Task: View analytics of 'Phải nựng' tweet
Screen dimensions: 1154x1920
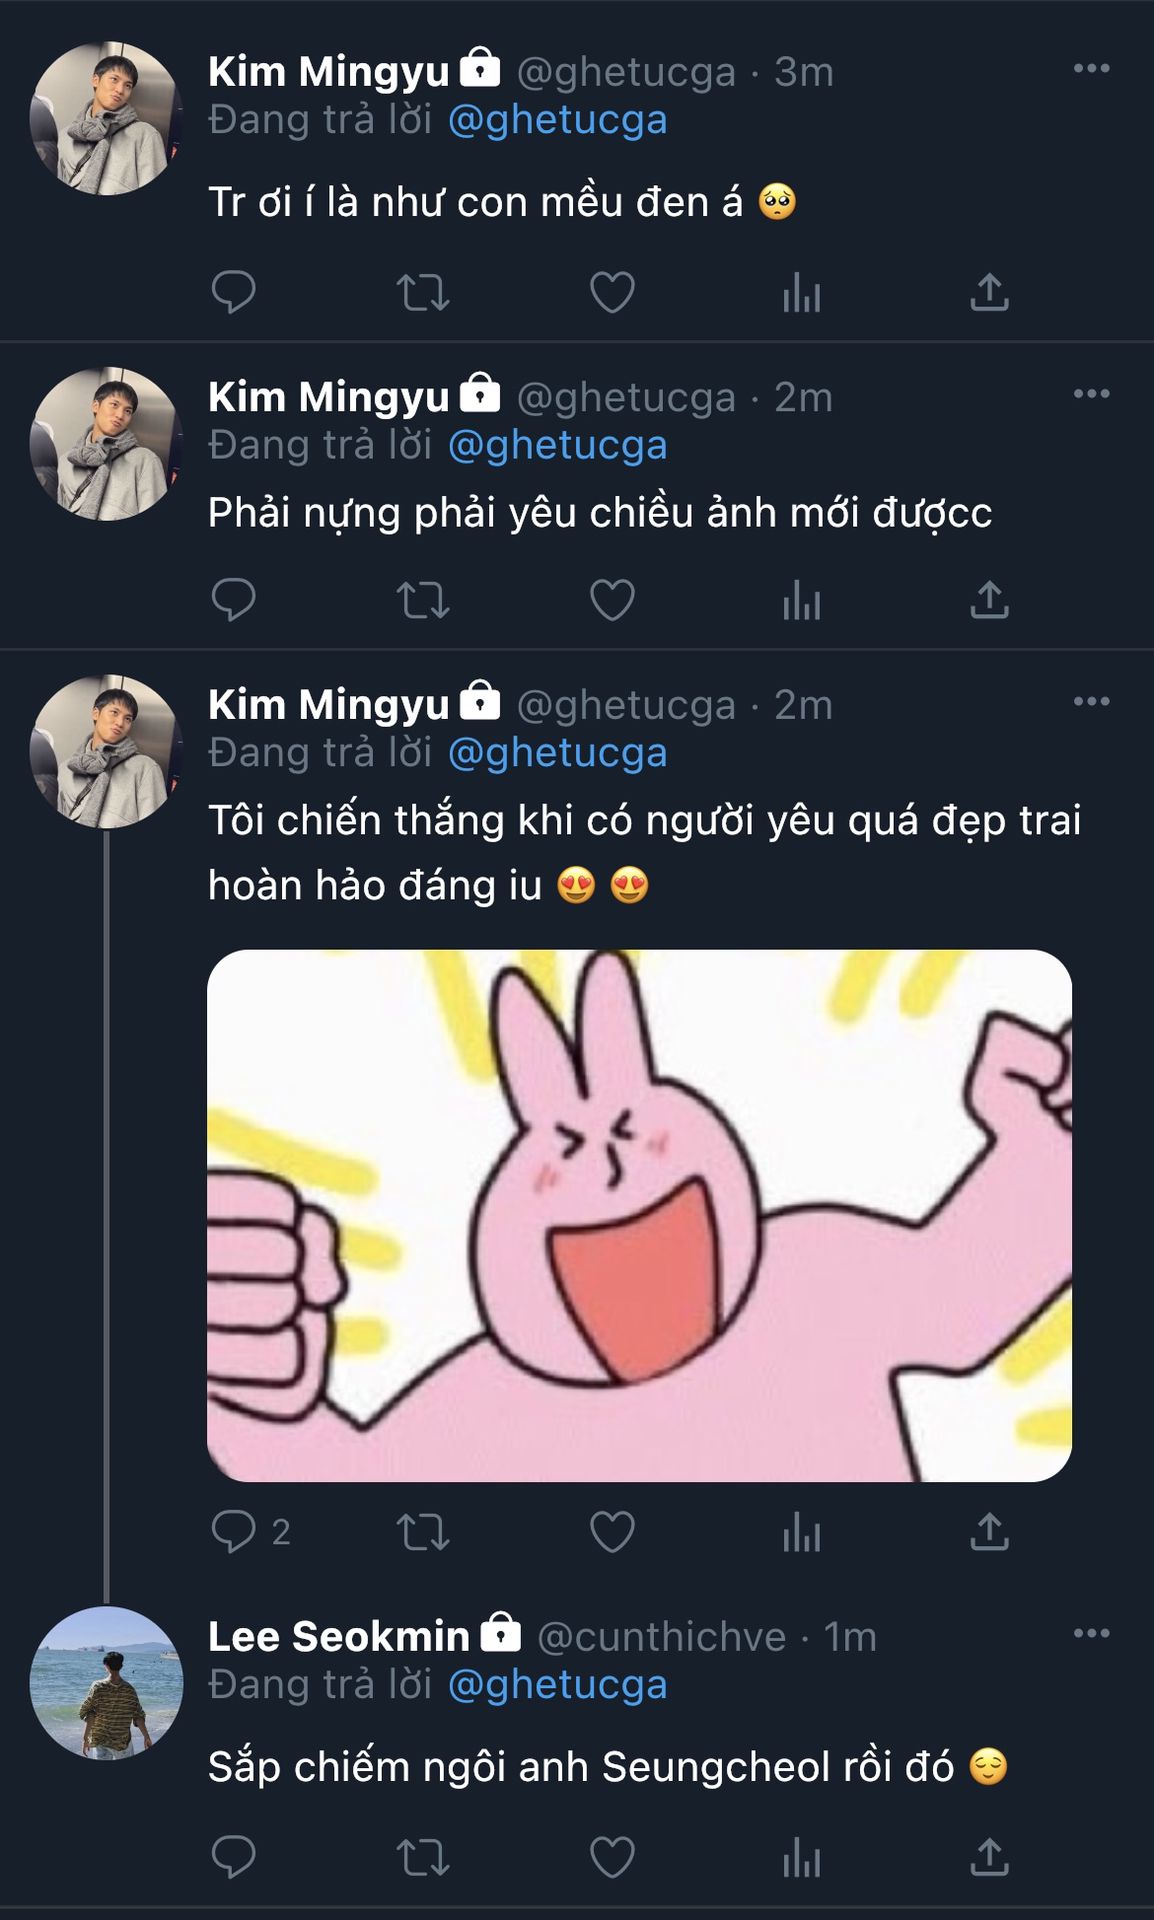Action: (x=801, y=600)
